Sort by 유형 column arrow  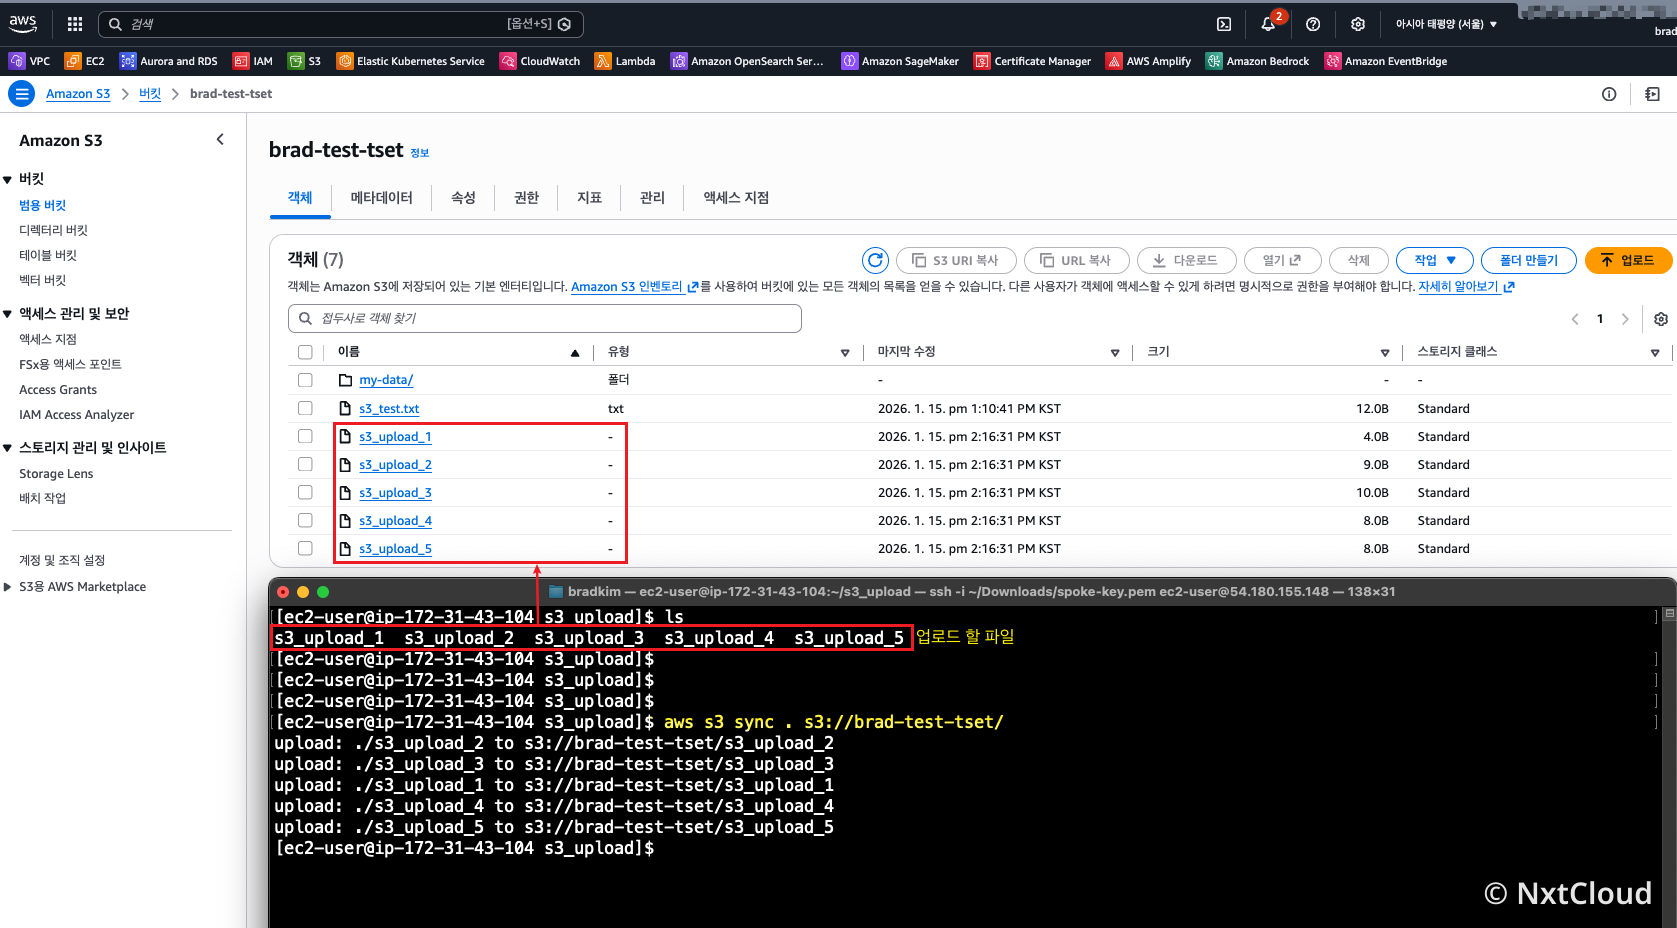click(x=845, y=353)
